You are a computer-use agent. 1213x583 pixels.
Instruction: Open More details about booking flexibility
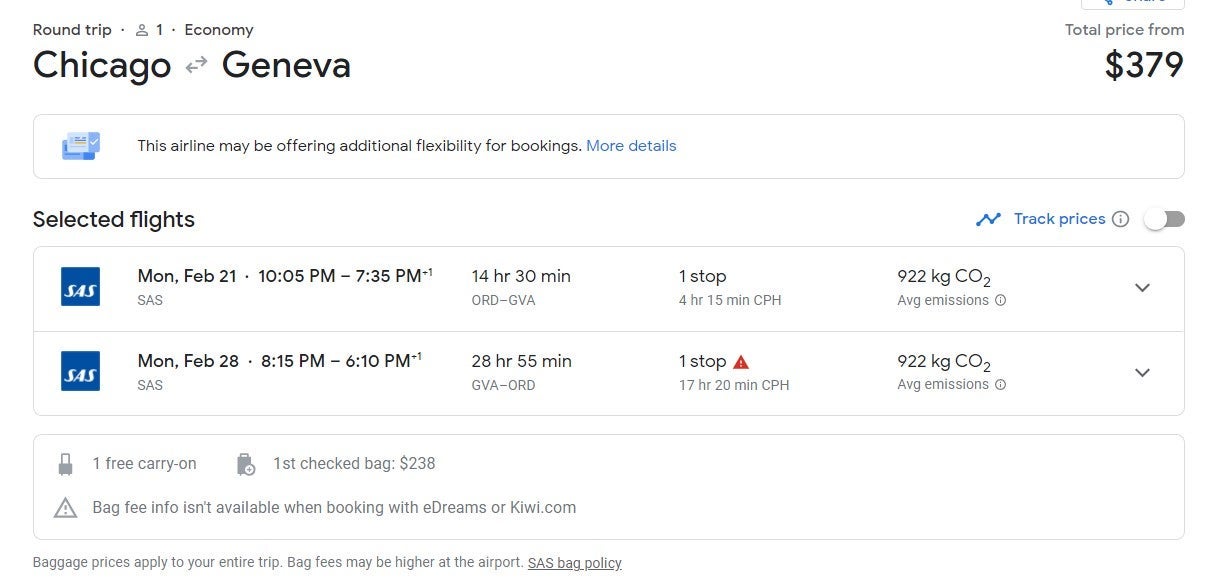(x=631, y=146)
